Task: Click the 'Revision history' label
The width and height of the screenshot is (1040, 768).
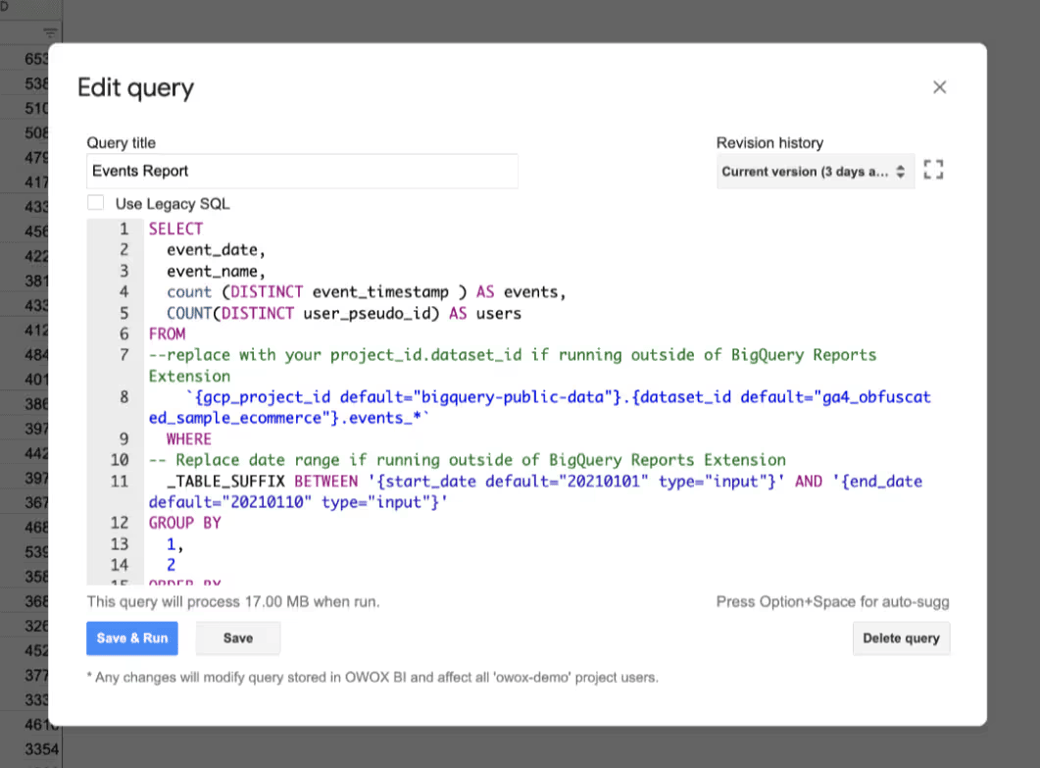Action: pyautogui.click(x=769, y=143)
